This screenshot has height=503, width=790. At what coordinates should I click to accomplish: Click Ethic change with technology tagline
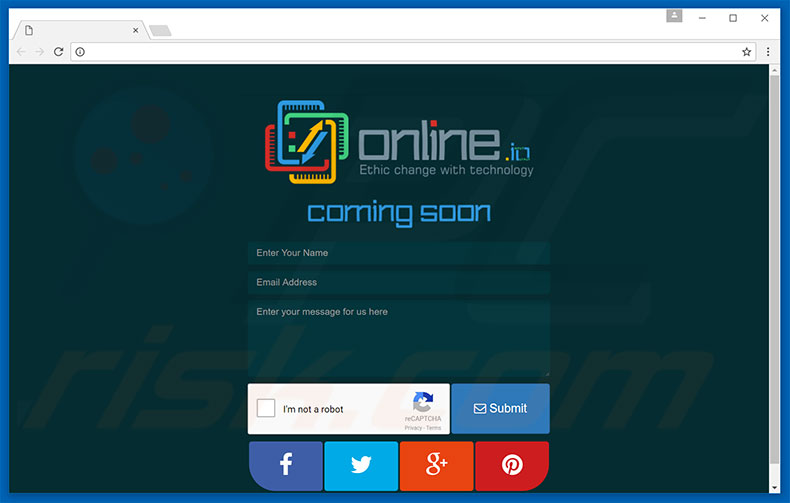point(446,170)
